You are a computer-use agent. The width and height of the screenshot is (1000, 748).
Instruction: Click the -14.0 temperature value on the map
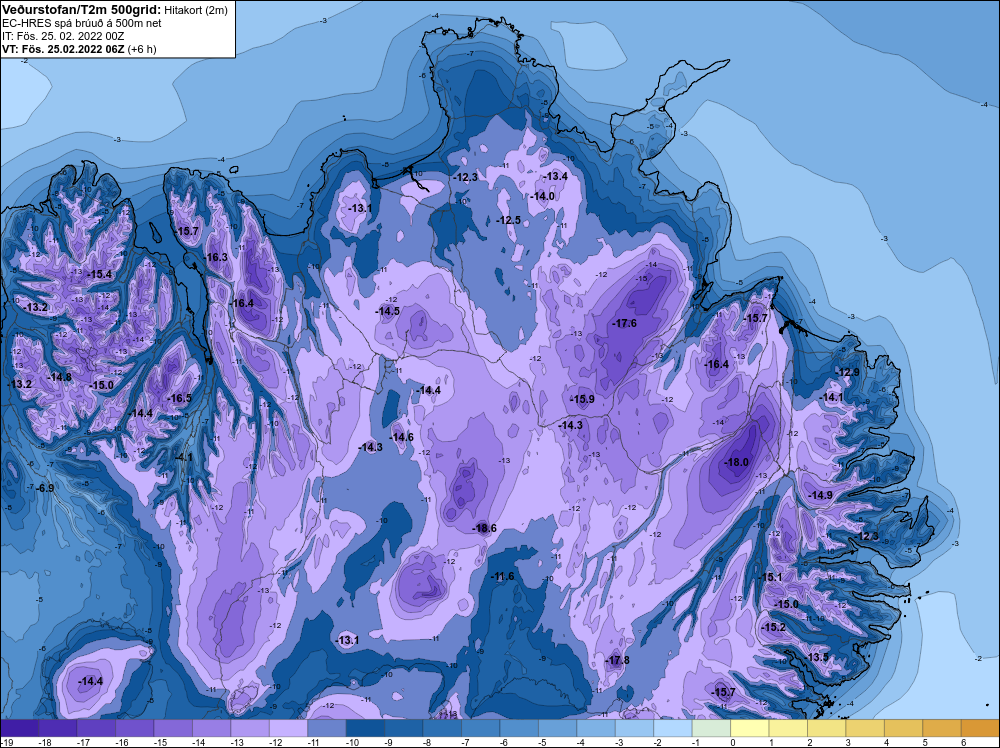543,196
